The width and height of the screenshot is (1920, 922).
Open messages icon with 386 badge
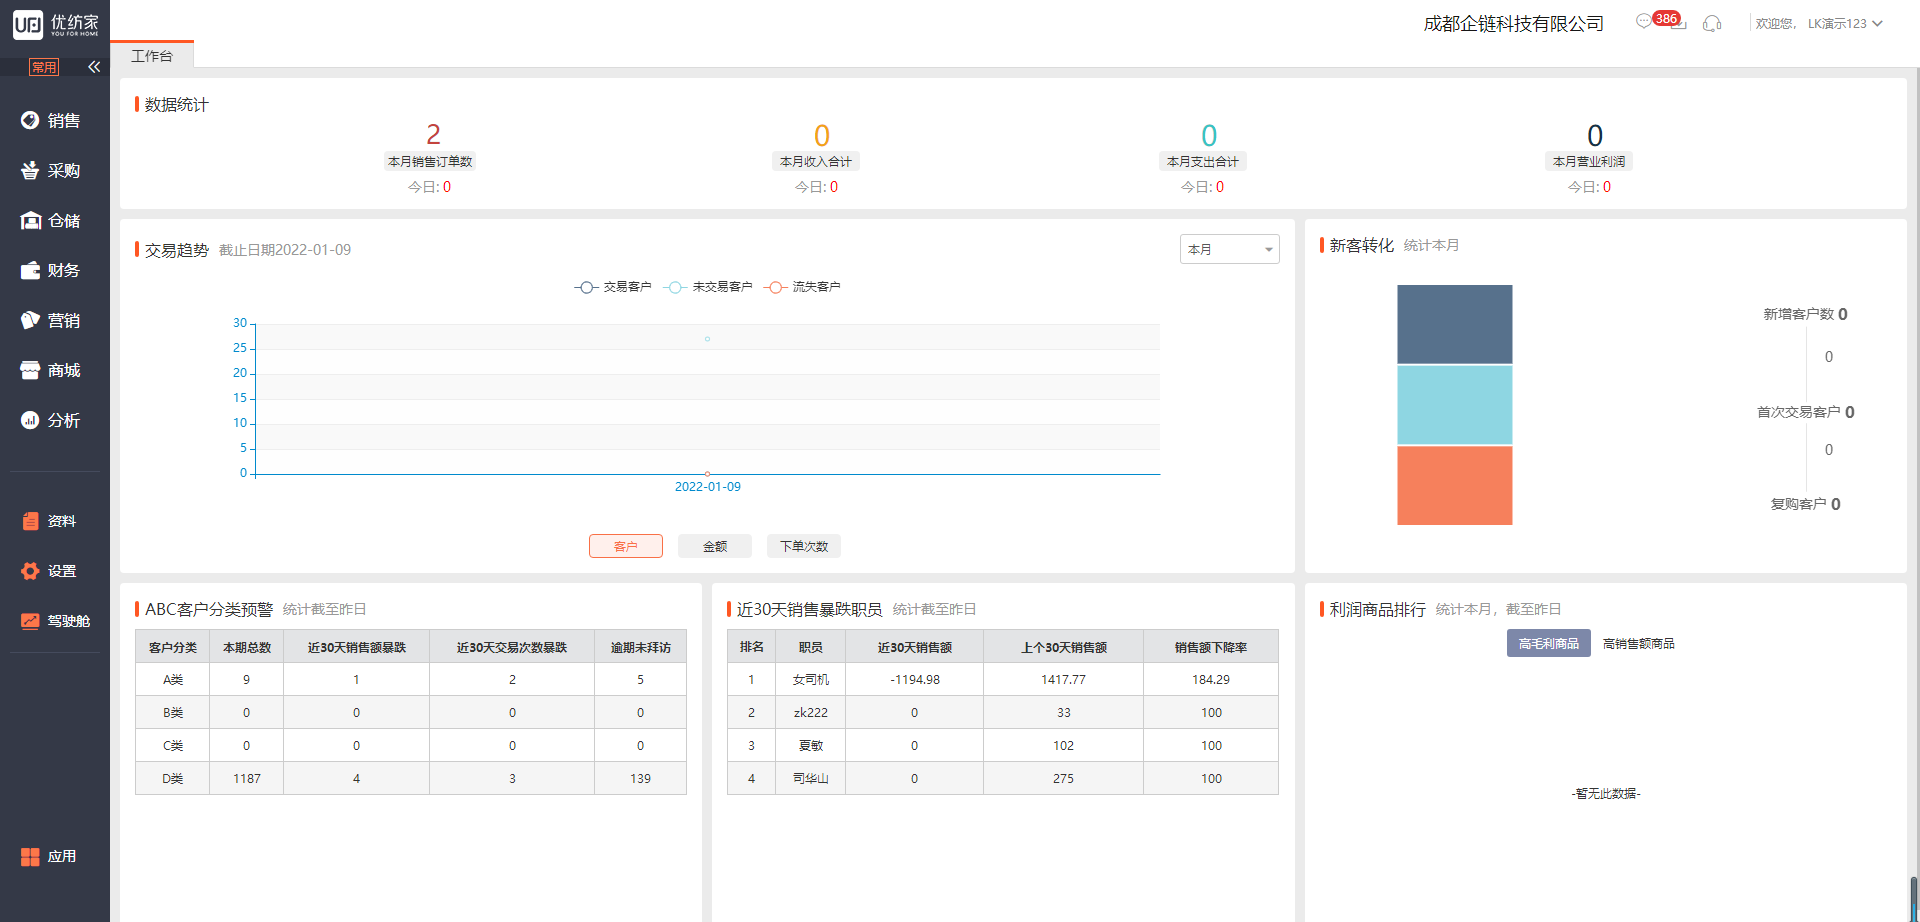[x=1645, y=22]
